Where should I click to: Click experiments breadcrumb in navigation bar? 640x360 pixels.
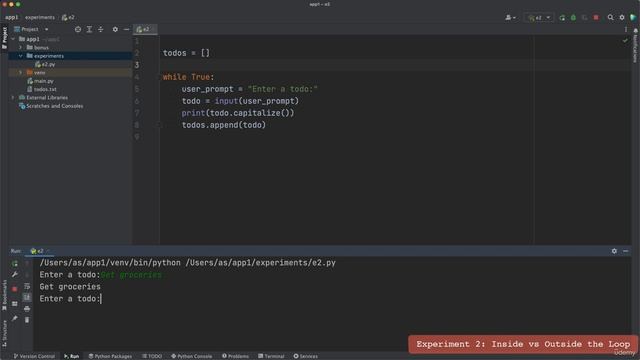point(40,18)
